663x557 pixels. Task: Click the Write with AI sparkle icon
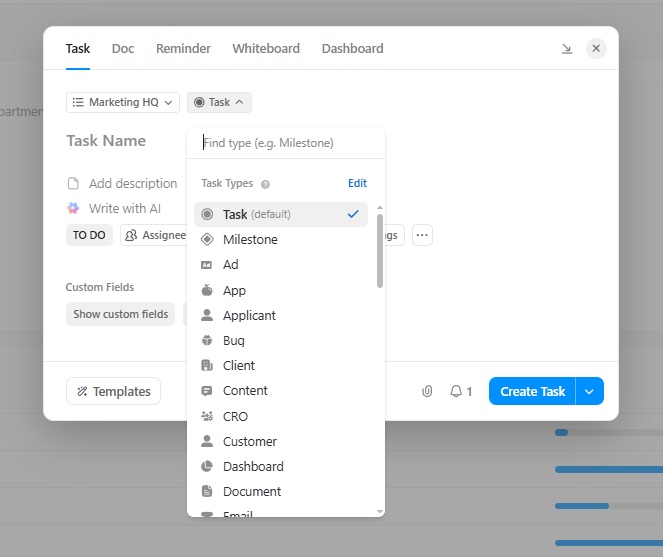click(73, 208)
